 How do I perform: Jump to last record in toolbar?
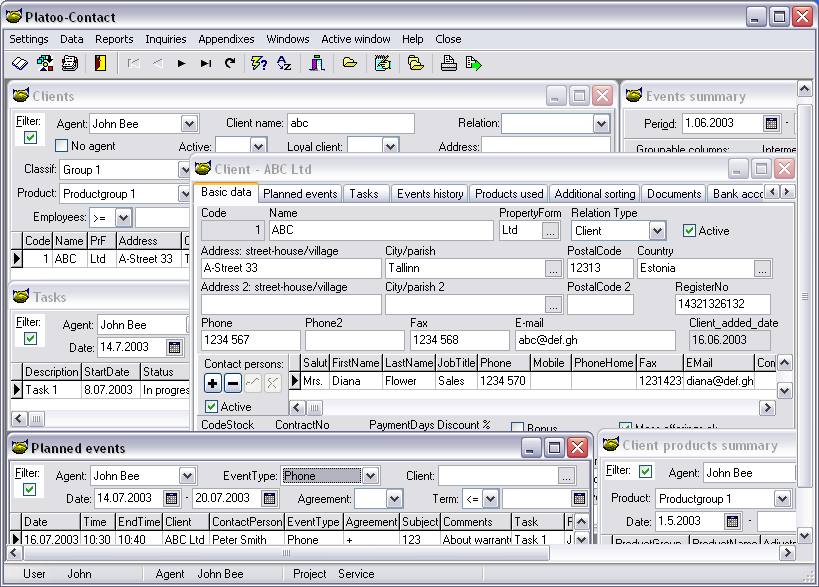coord(206,64)
